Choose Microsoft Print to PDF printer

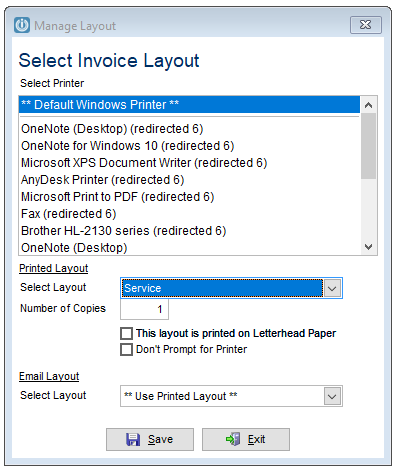pos(189,197)
